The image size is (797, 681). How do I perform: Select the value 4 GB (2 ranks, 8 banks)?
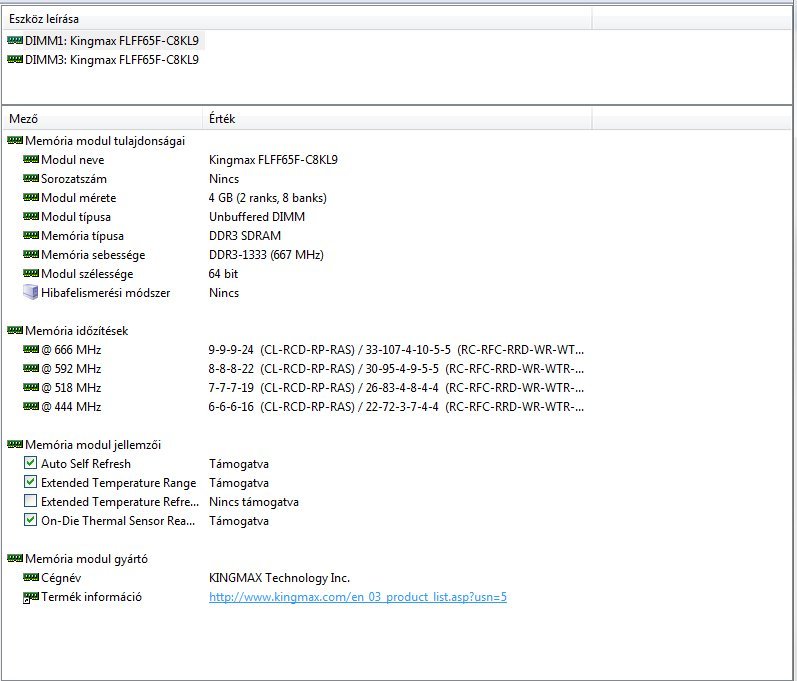pos(268,198)
